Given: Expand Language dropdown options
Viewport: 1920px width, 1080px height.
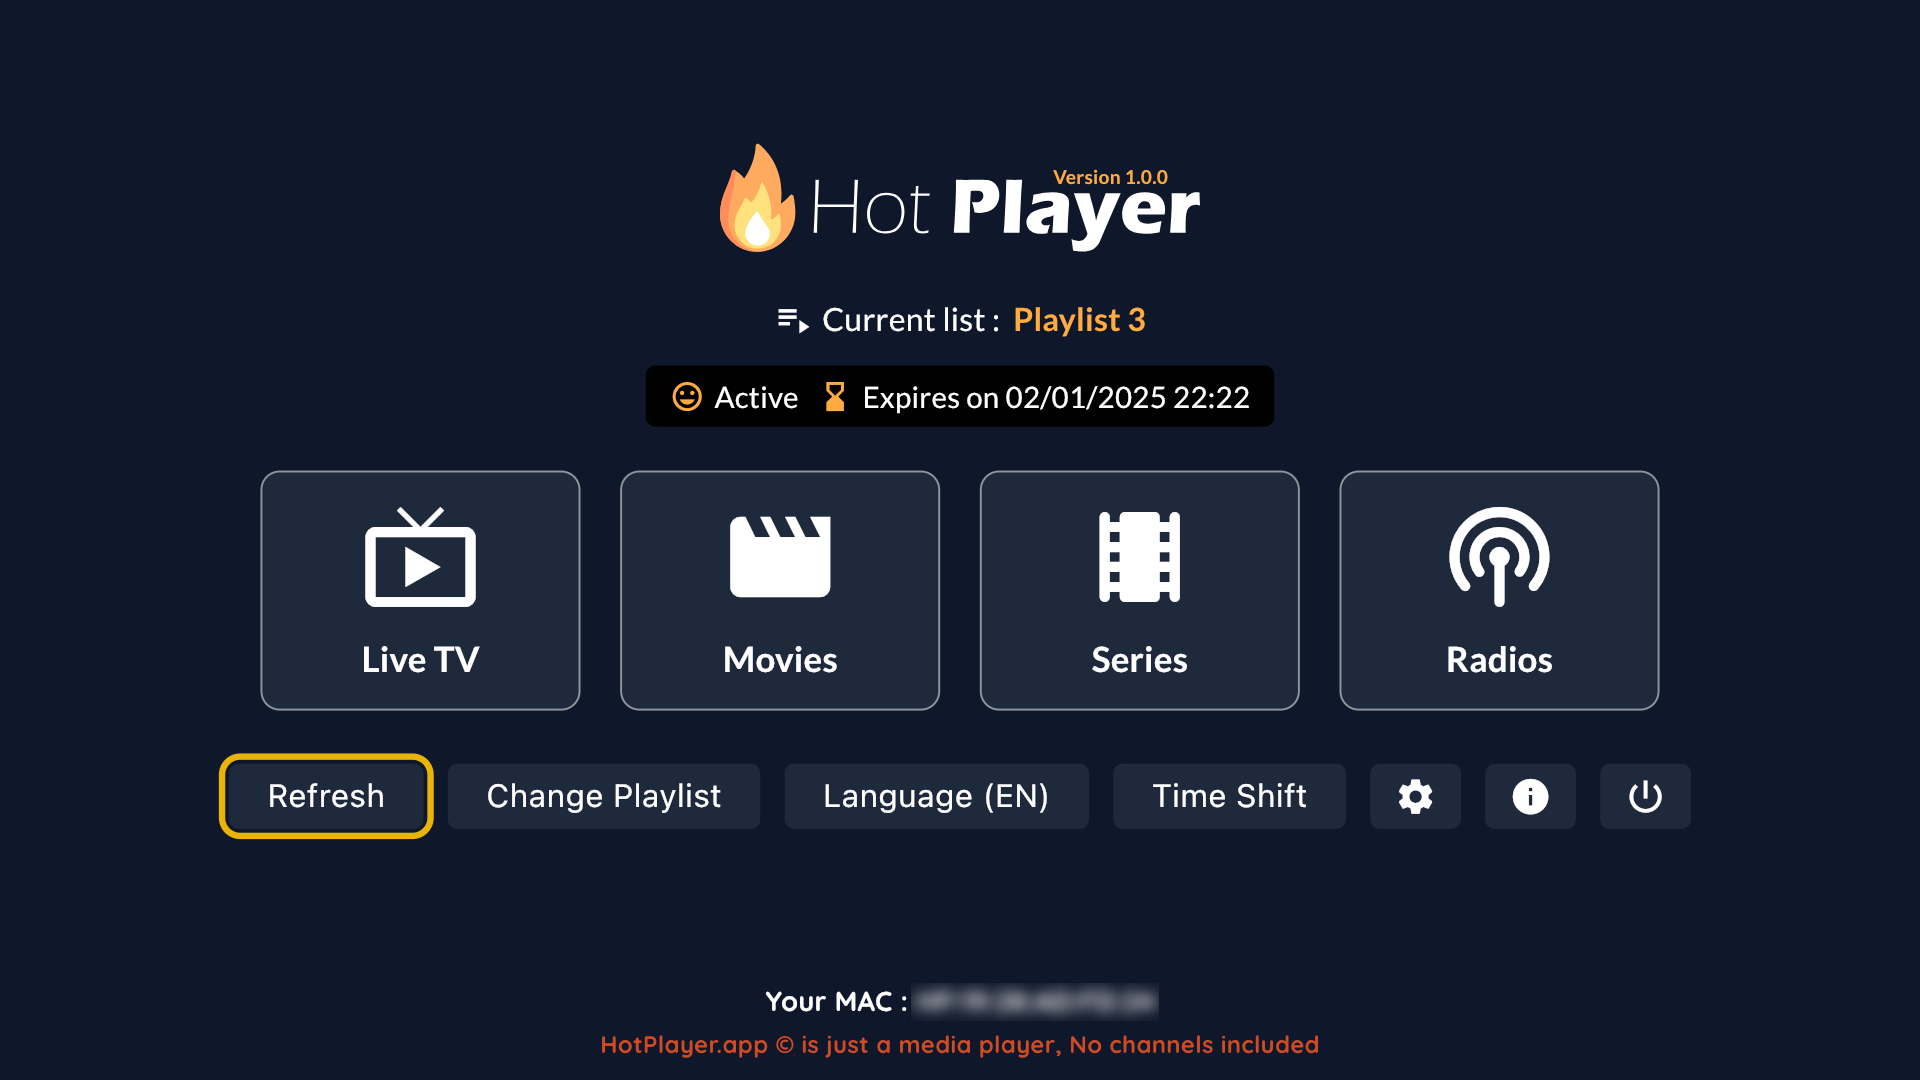Looking at the screenshot, I should coord(935,796).
